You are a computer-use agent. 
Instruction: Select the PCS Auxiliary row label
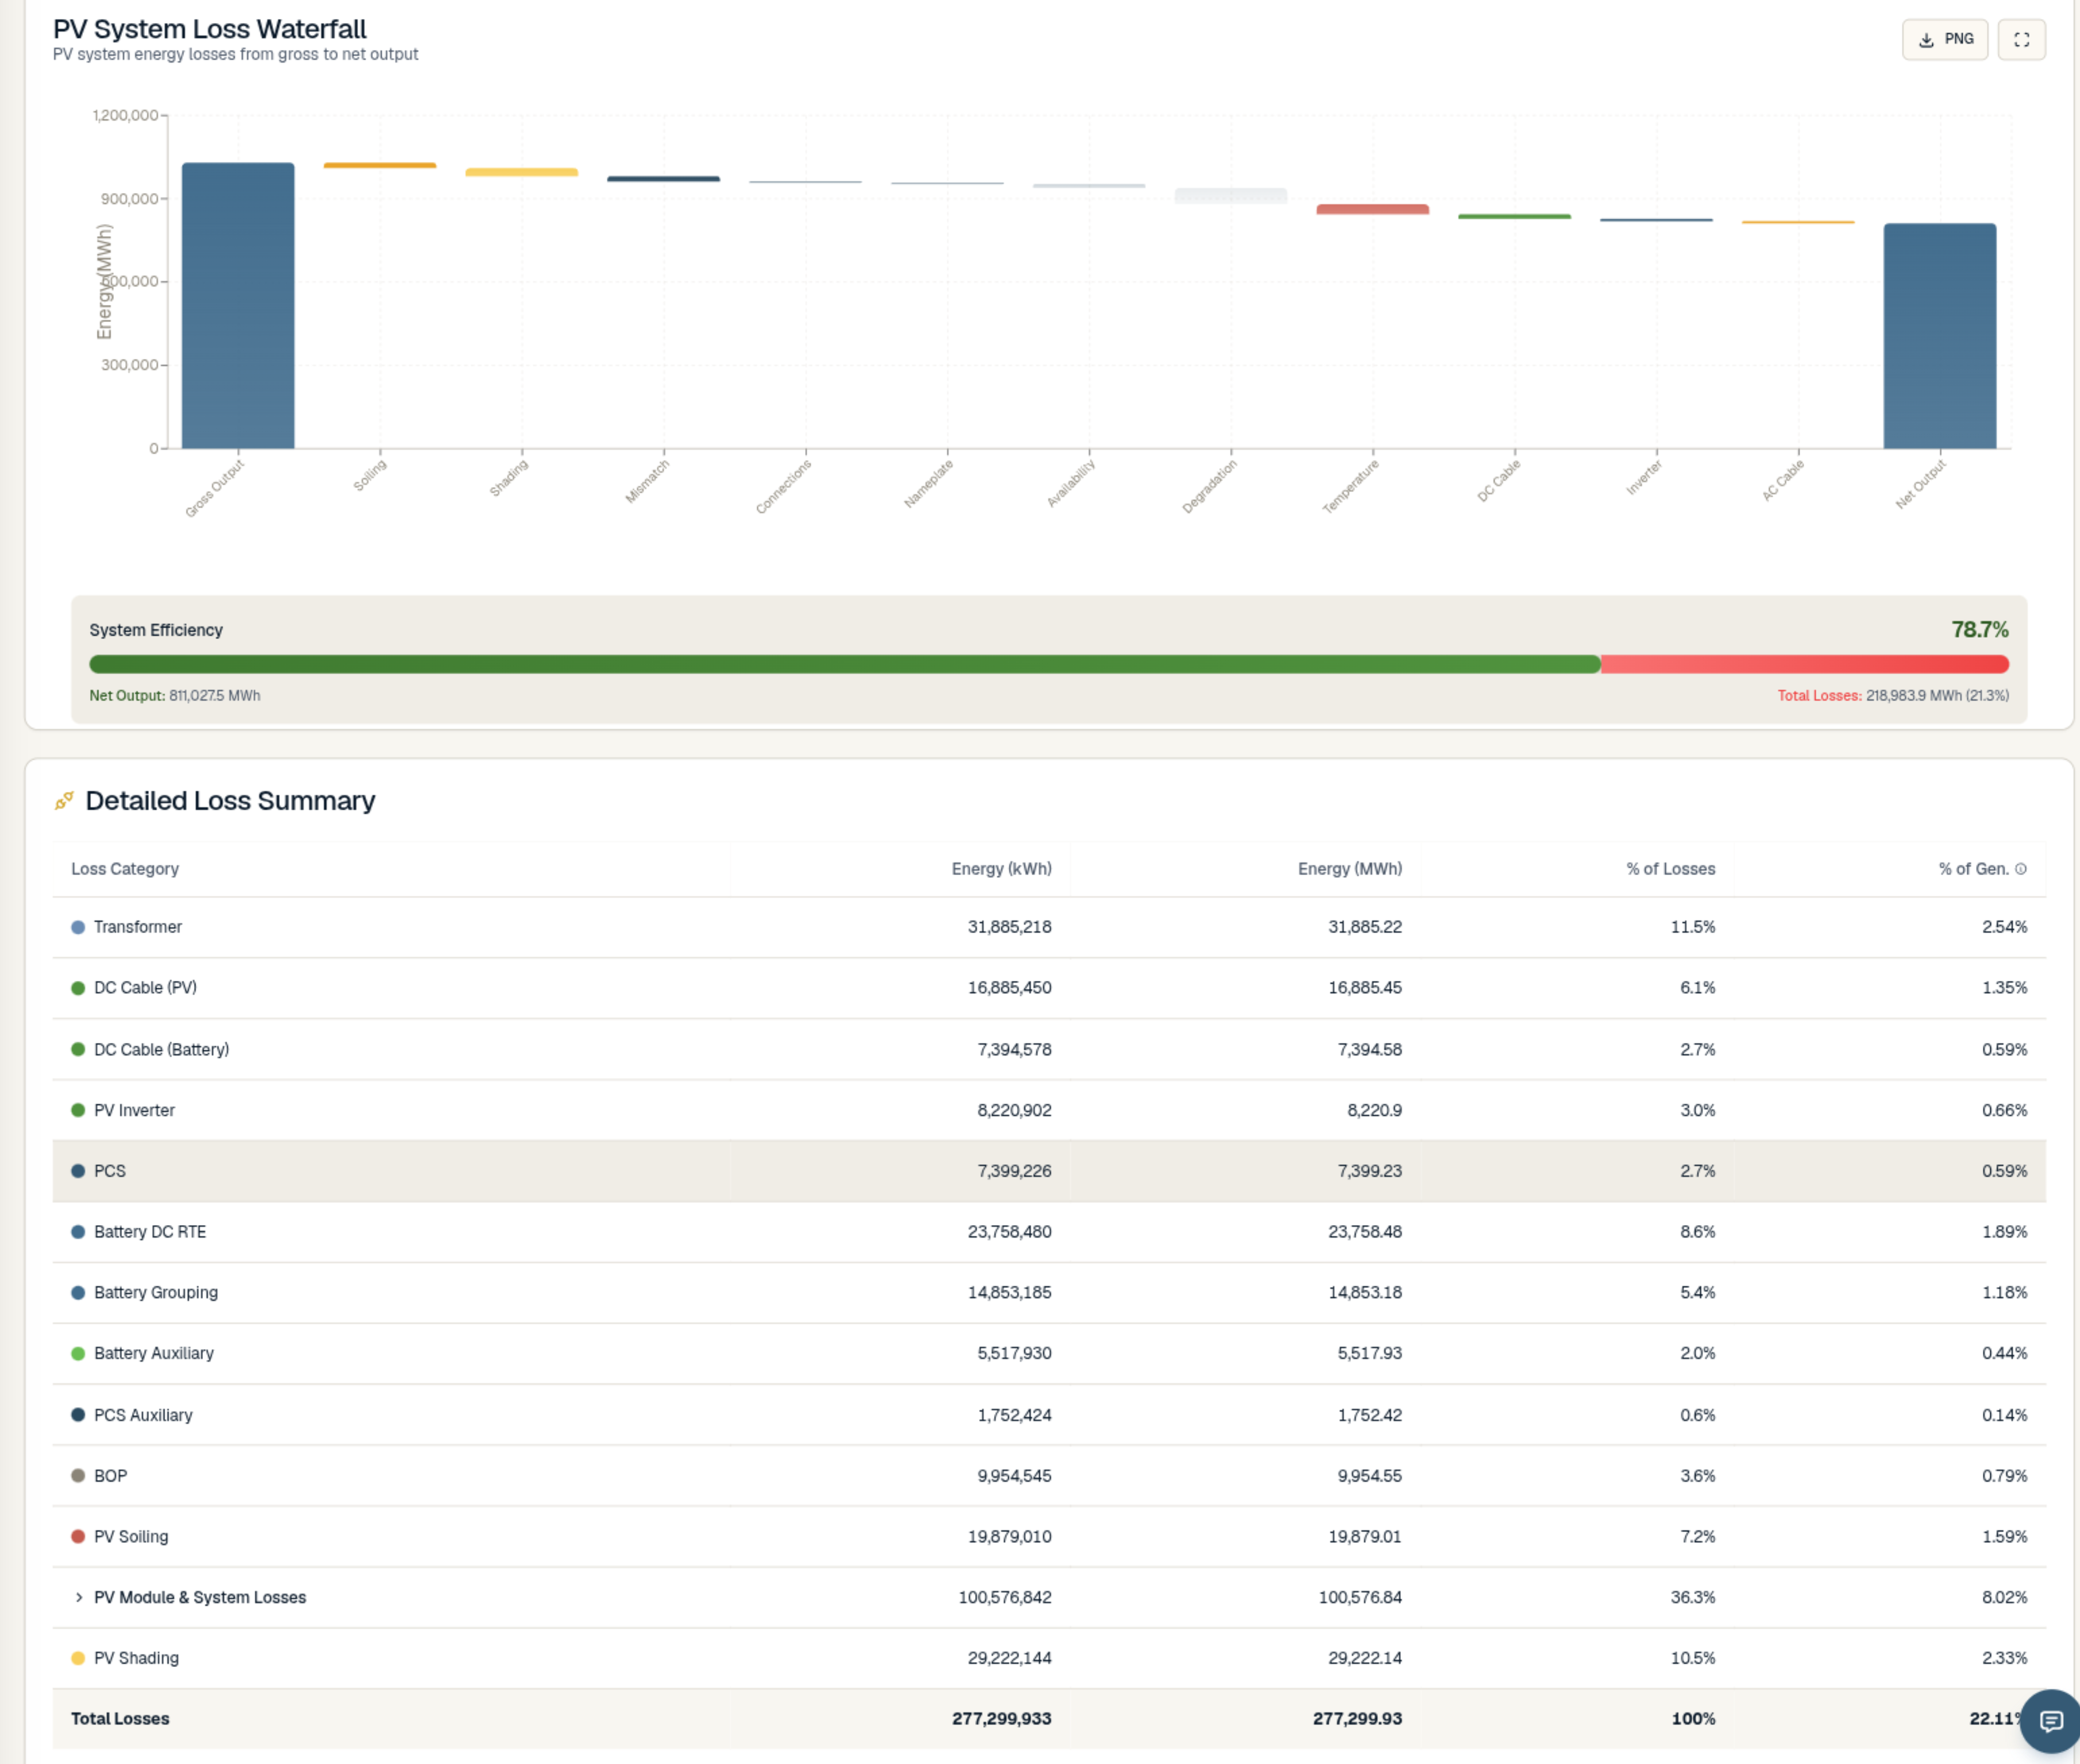coord(143,1415)
